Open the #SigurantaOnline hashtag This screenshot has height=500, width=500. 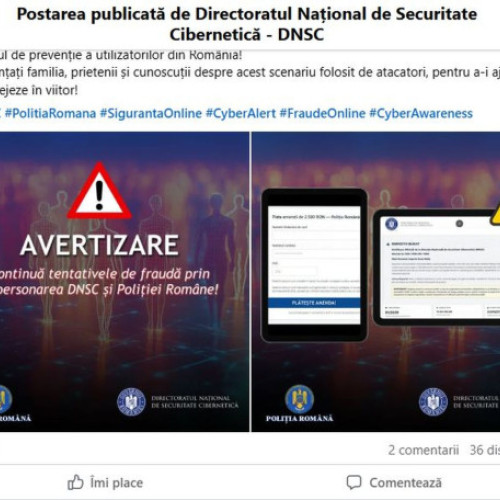click(x=151, y=113)
